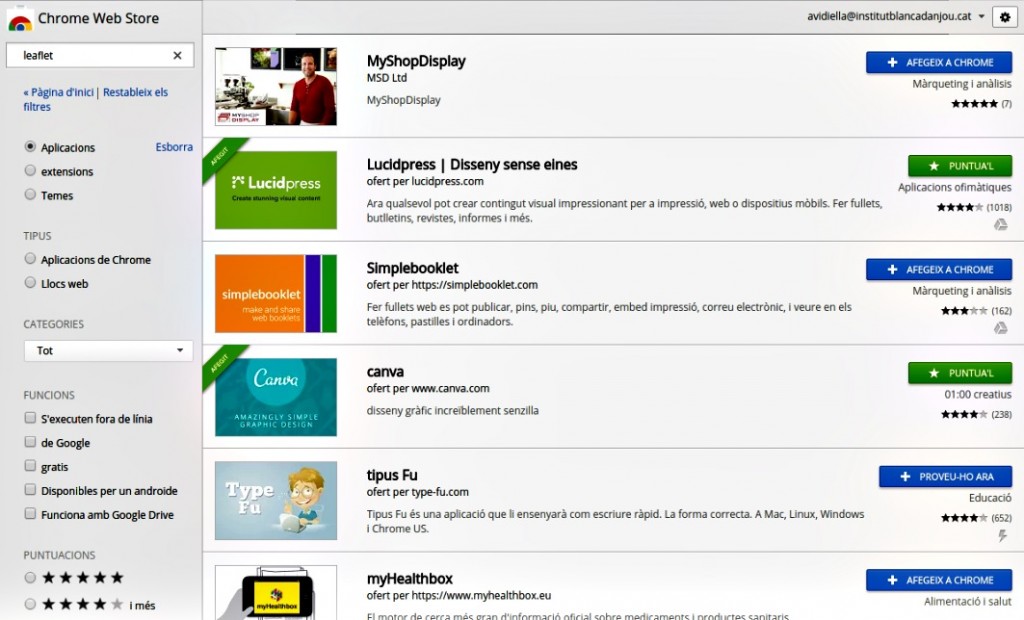
Task: Open the tipus Fu title
Action: pos(392,475)
